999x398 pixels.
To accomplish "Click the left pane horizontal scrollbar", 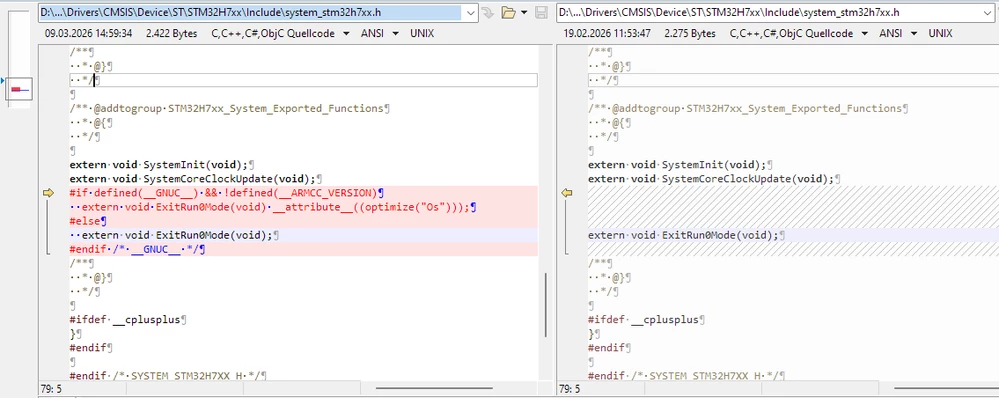I will 434,388.
